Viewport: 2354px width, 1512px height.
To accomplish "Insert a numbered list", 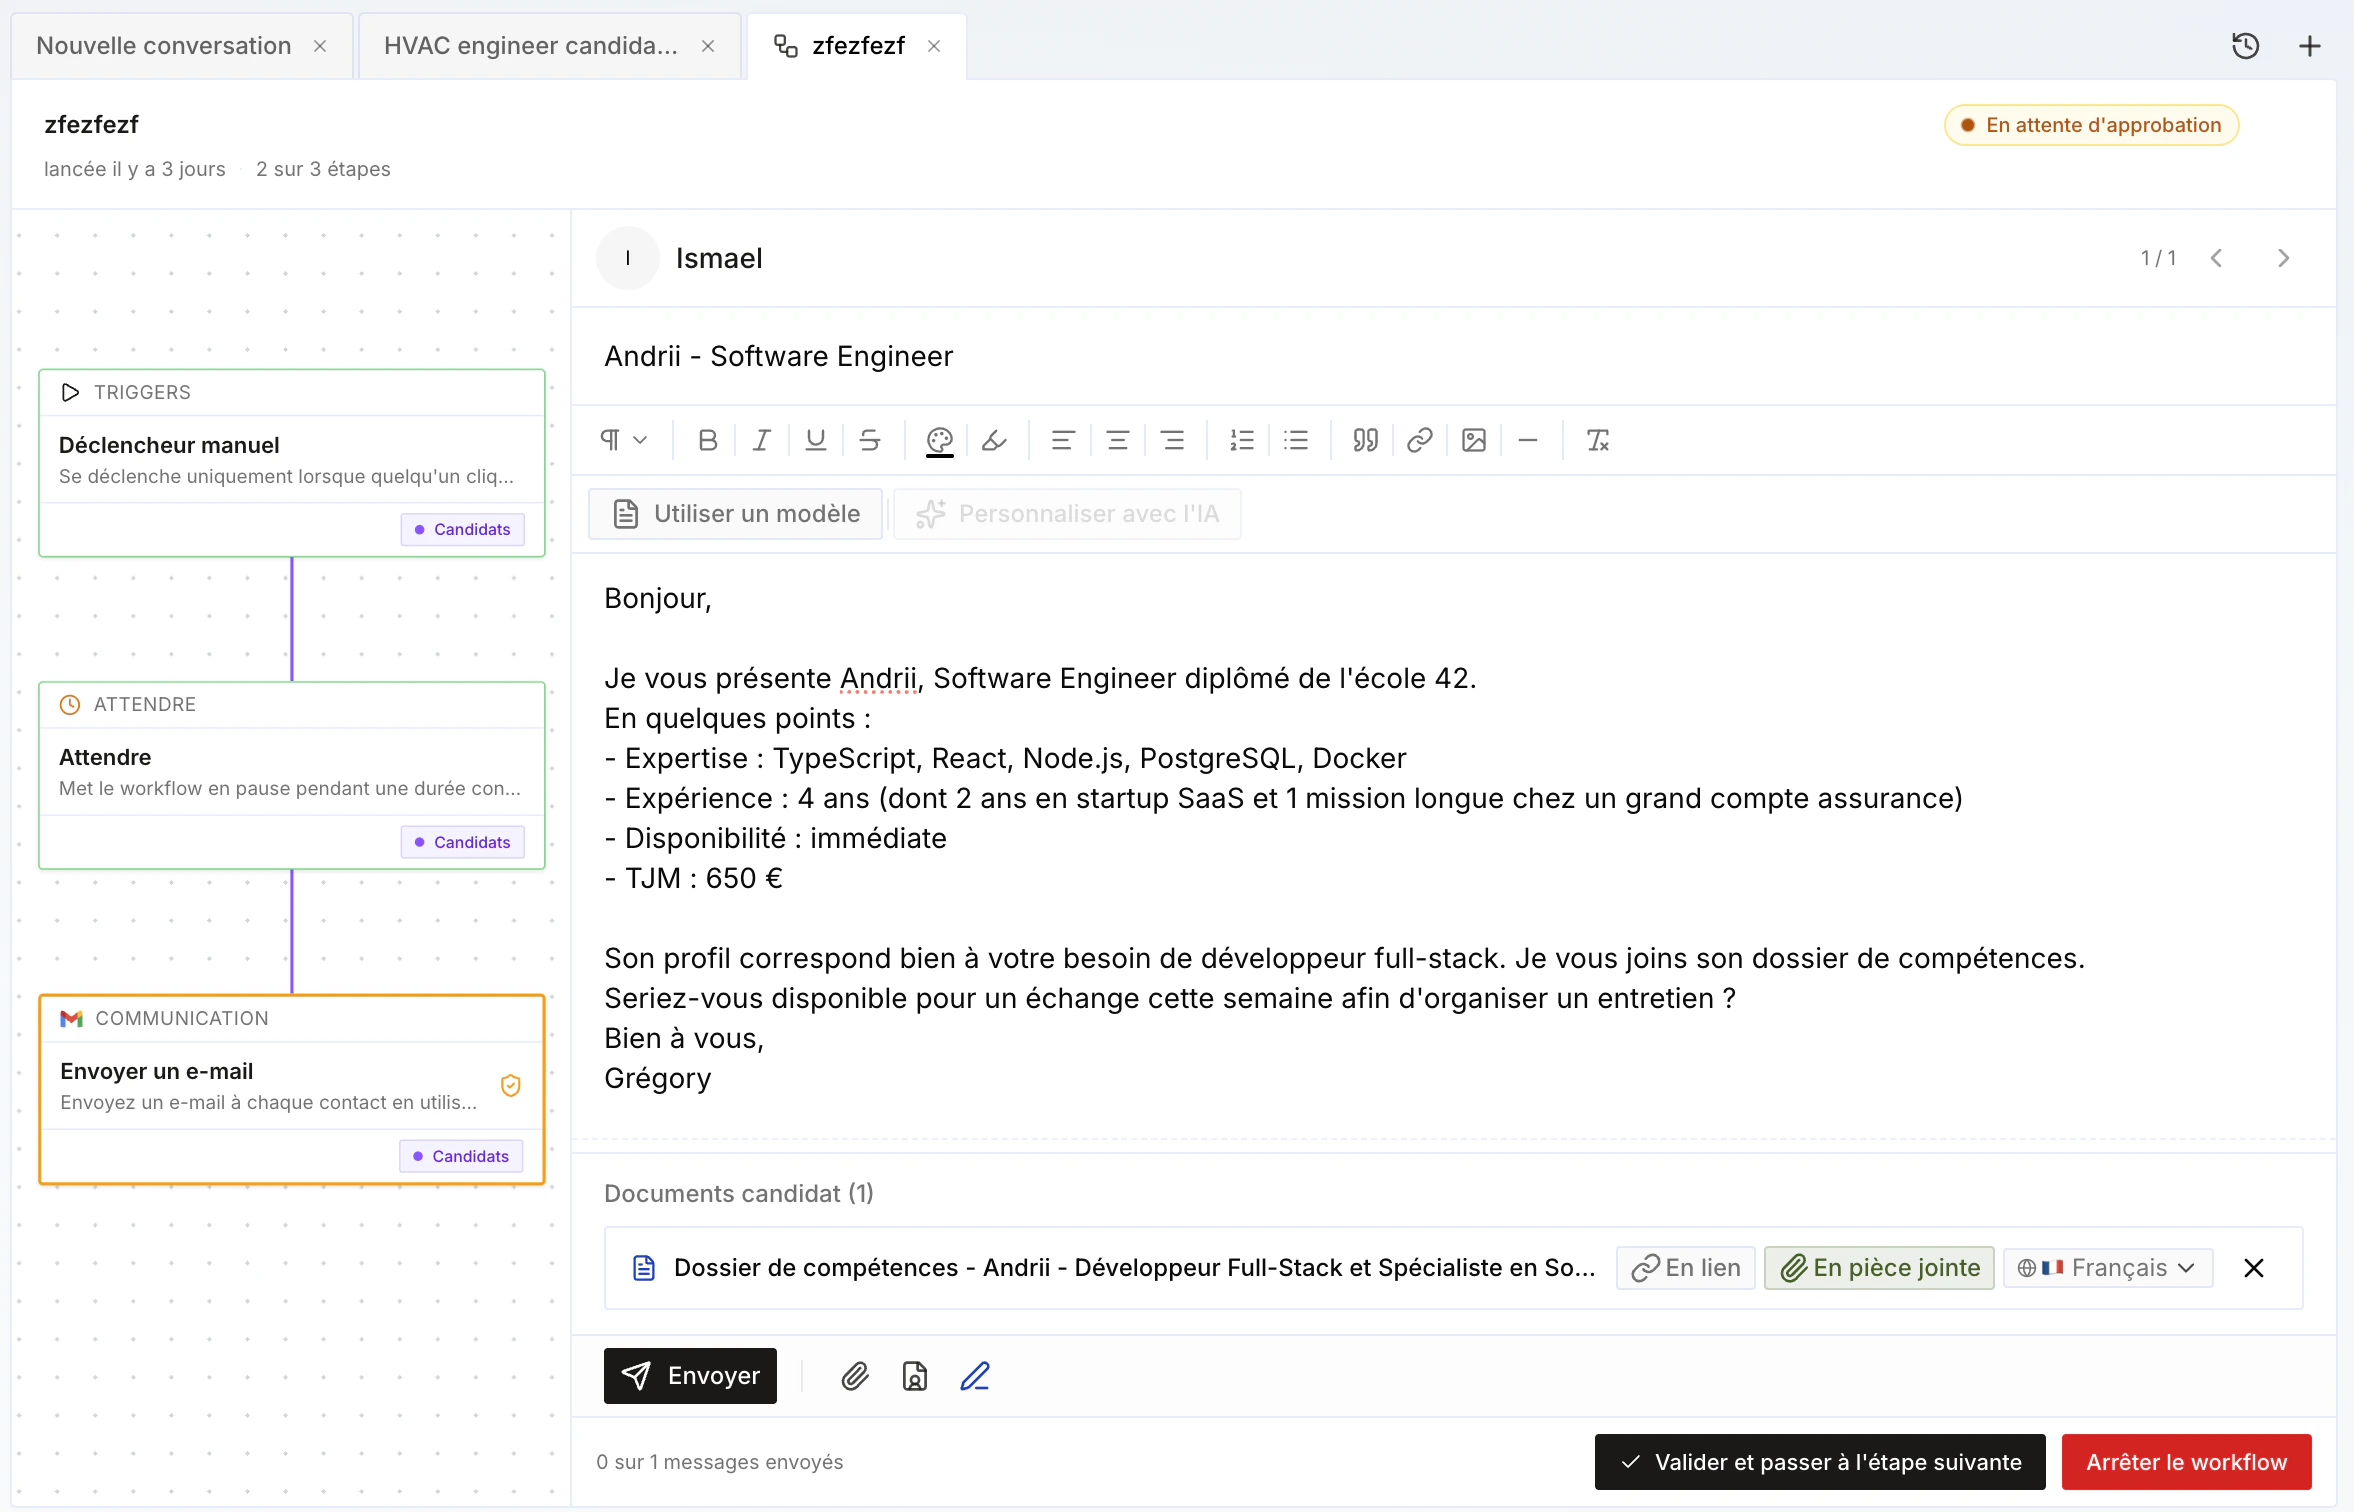I will [1242, 440].
